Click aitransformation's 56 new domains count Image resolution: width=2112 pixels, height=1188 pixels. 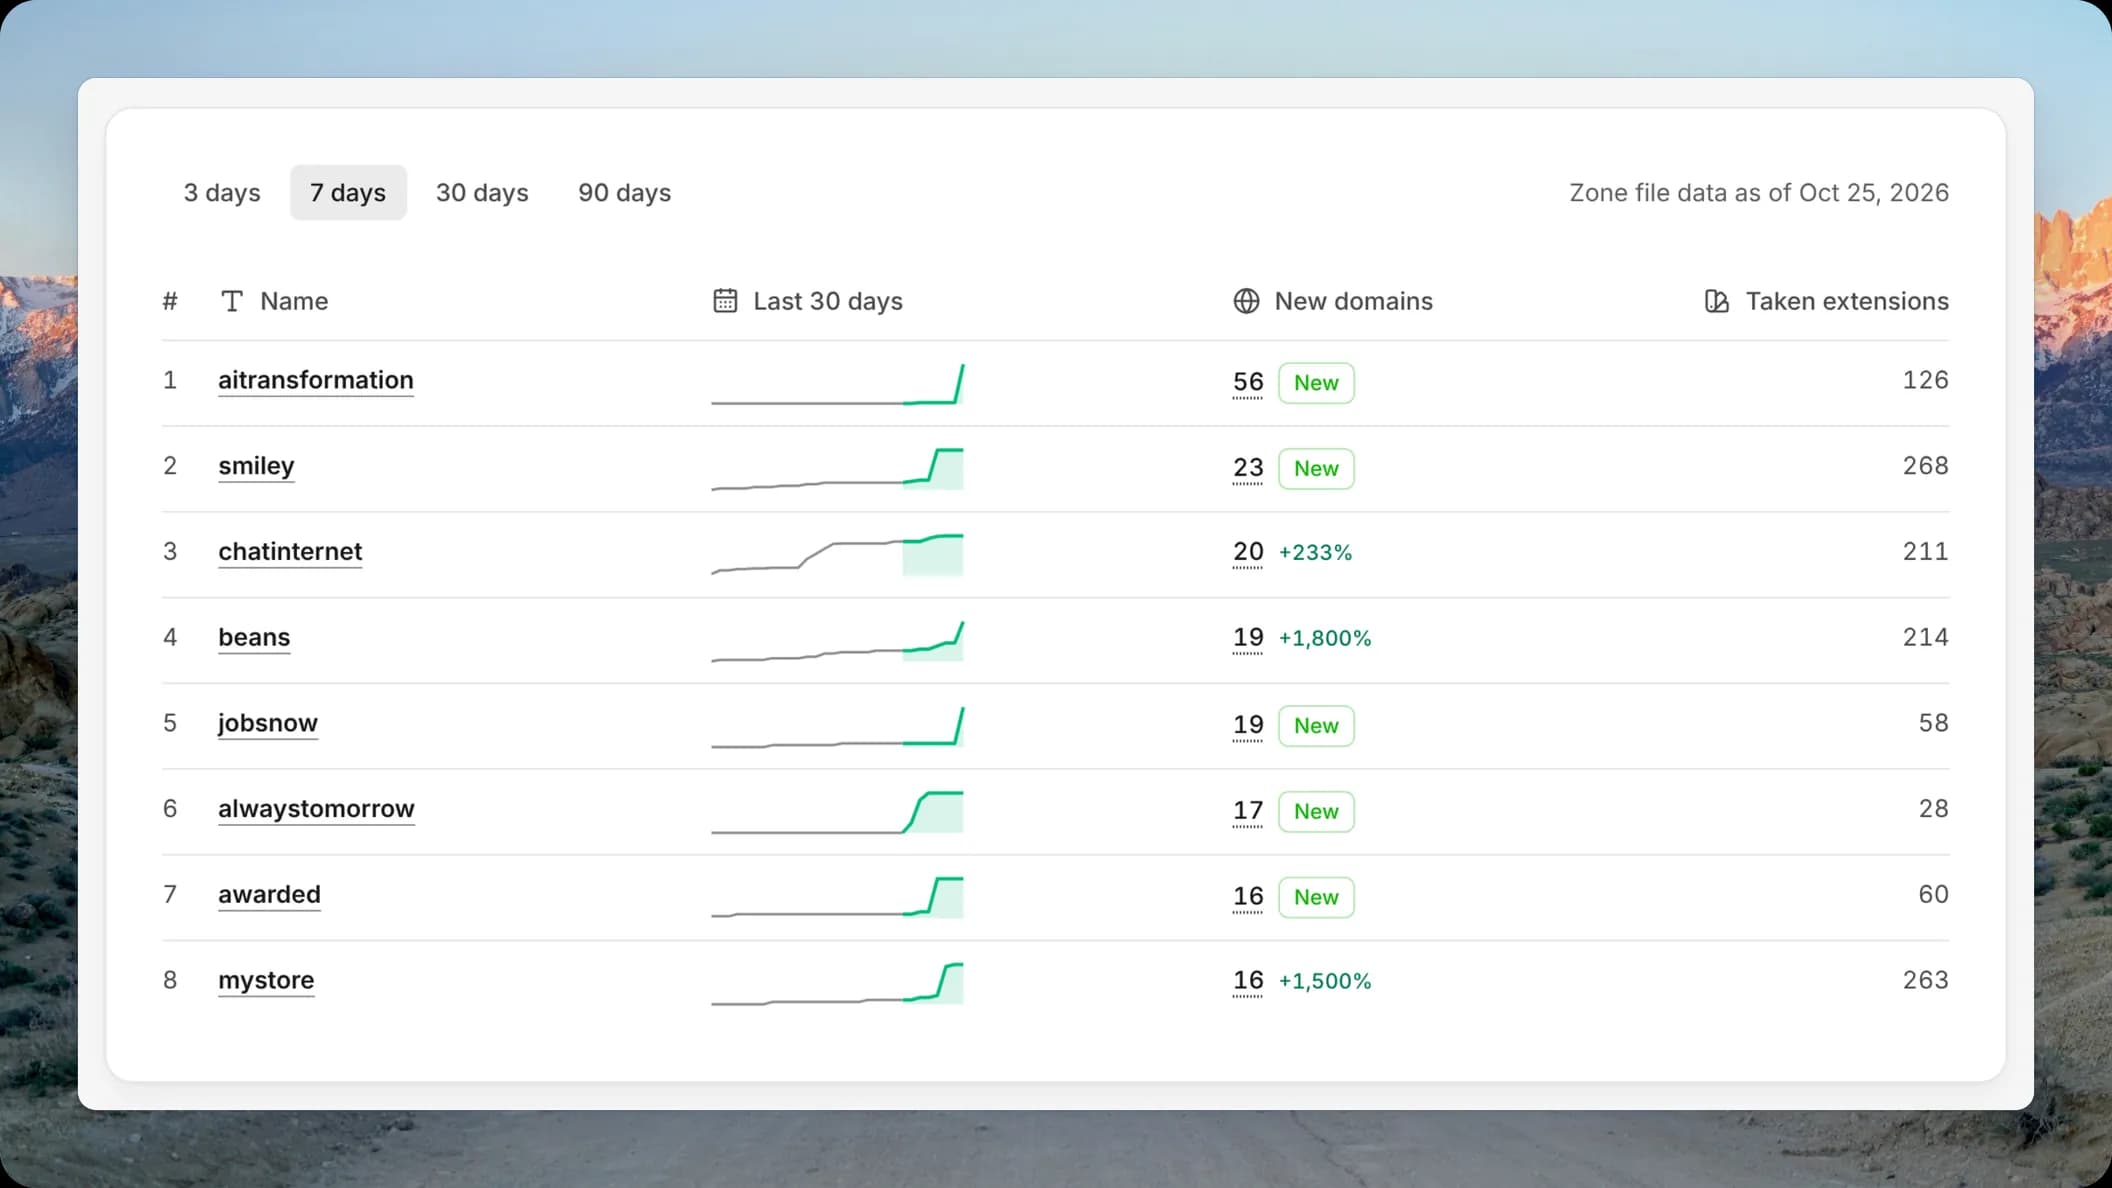1248,382
